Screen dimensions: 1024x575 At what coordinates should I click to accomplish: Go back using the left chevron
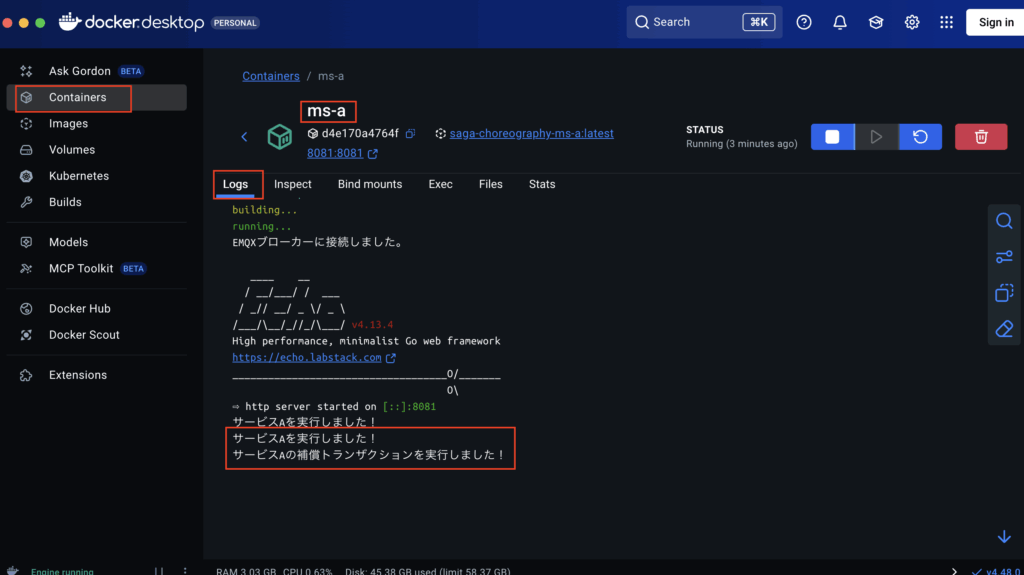coord(244,137)
